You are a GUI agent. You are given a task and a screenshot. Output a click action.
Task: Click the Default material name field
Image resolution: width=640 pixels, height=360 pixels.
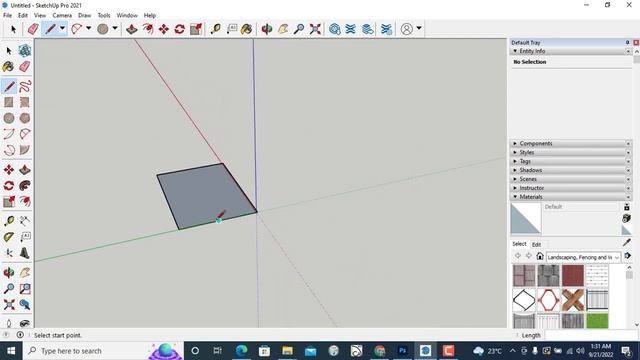point(581,207)
